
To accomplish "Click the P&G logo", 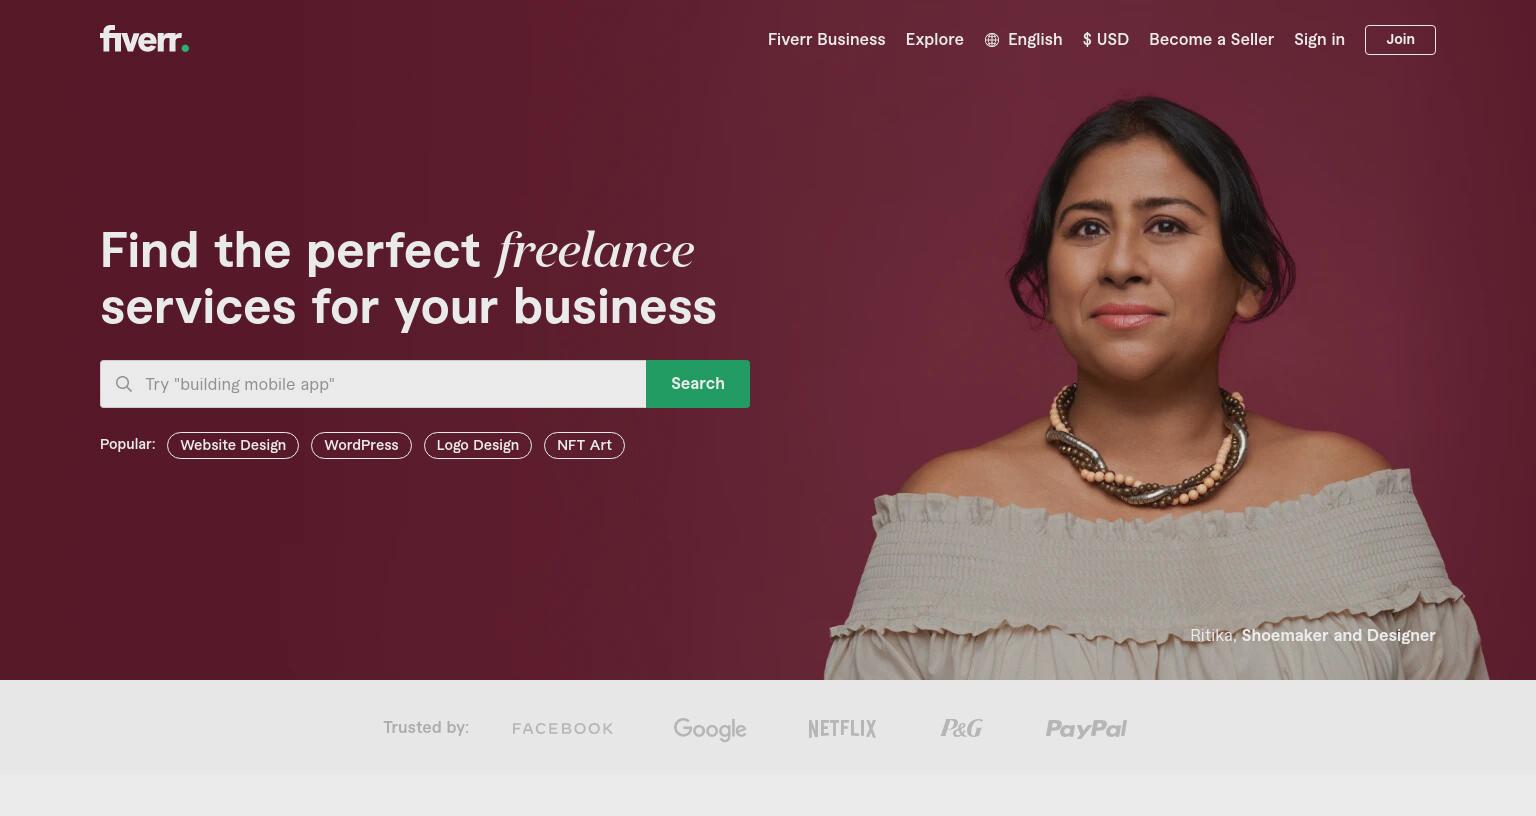I will click(961, 728).
